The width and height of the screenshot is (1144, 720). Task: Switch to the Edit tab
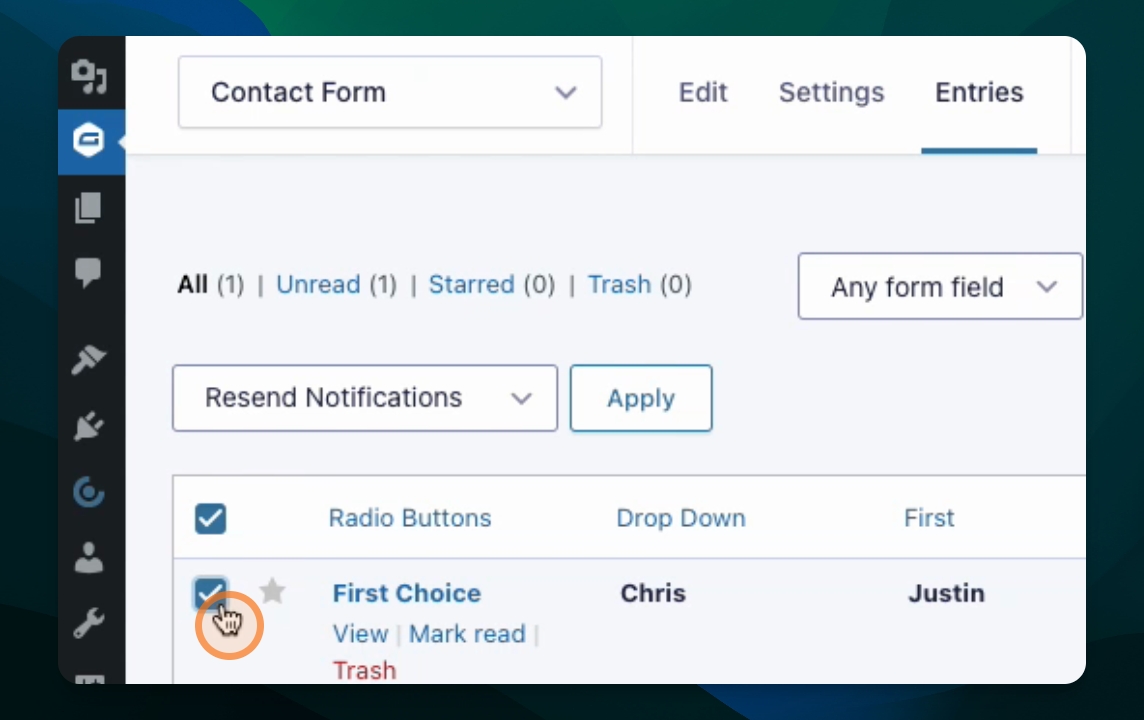[703, 92]
